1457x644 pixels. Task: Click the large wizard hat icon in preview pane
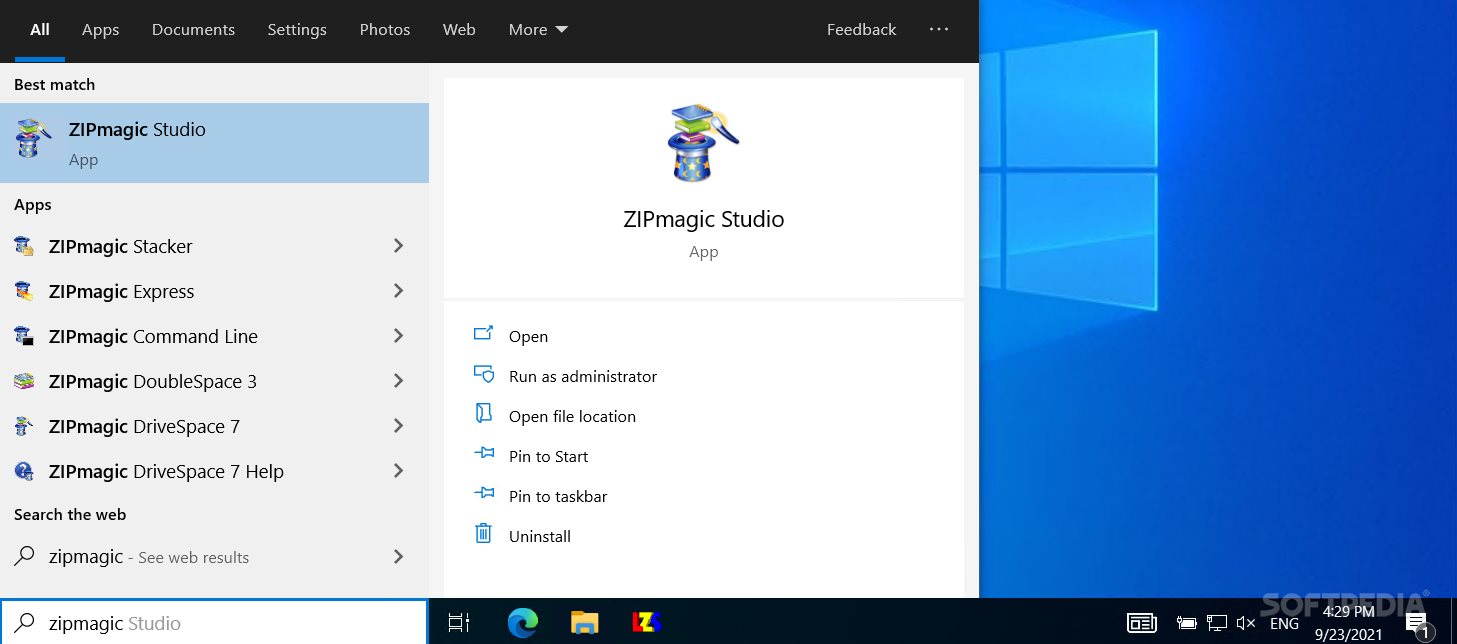click(703, 142)
